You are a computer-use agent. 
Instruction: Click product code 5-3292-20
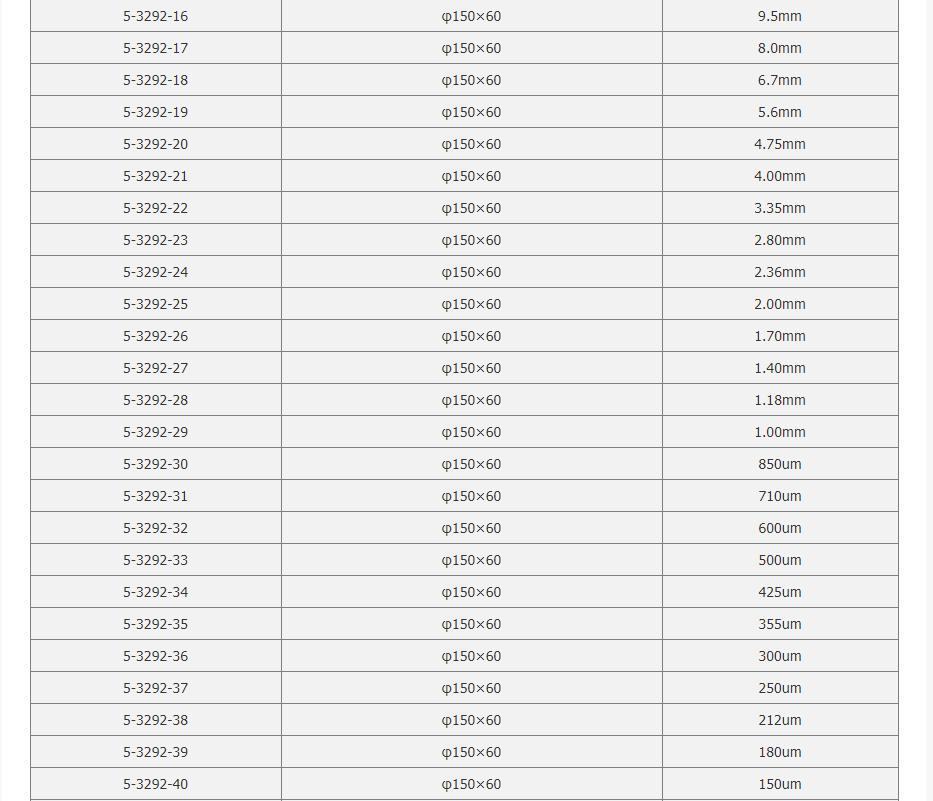pos(155,144)
